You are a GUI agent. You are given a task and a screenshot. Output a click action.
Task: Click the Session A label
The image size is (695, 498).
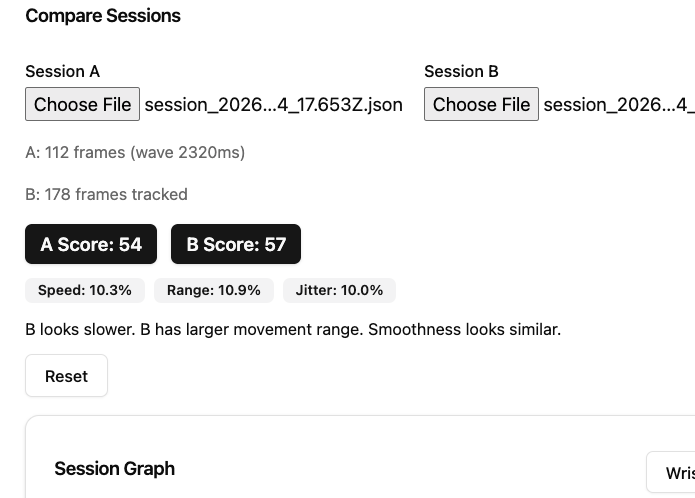point(62,71)
